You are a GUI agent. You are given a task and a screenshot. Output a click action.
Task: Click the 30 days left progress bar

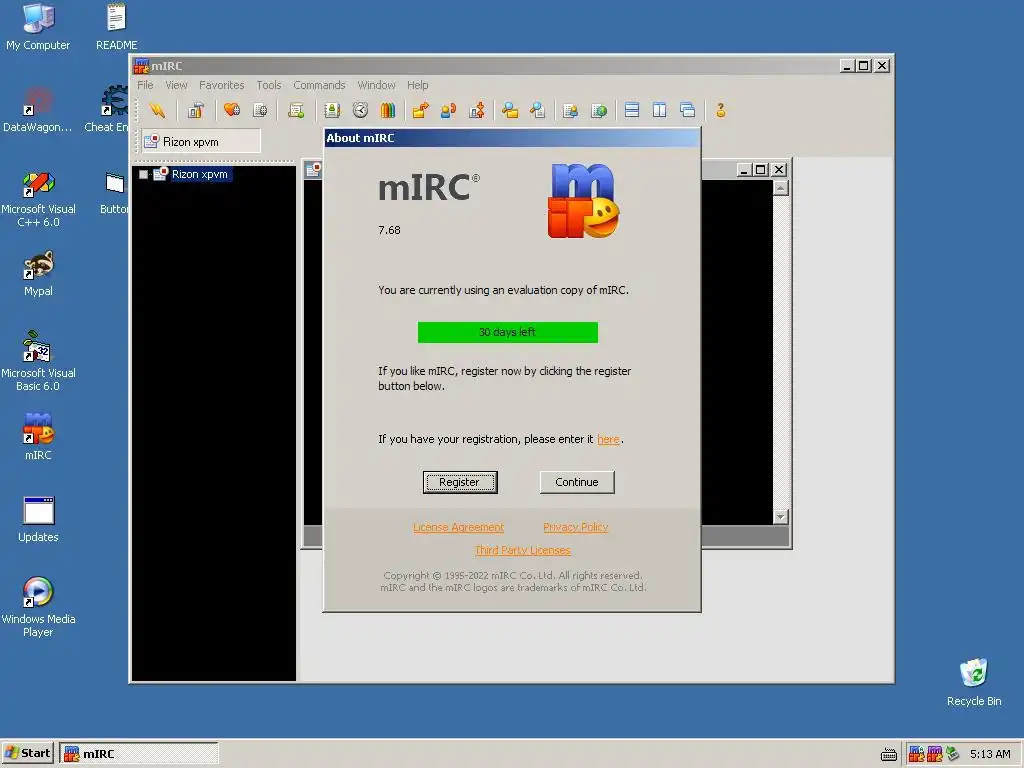point(507,332)
